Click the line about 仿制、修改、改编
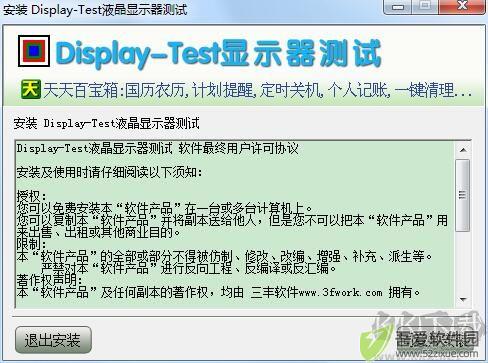 coord(225,256)
